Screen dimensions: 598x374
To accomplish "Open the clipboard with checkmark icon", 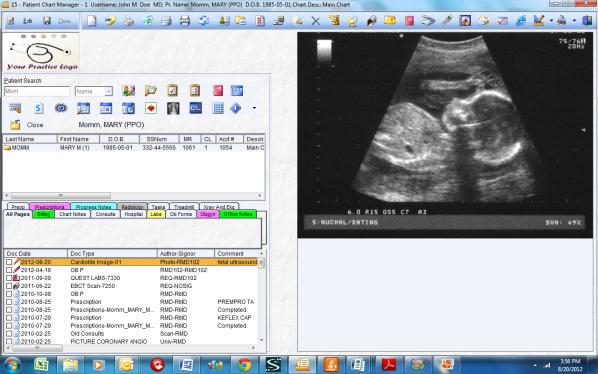I will tap(172, 90).
